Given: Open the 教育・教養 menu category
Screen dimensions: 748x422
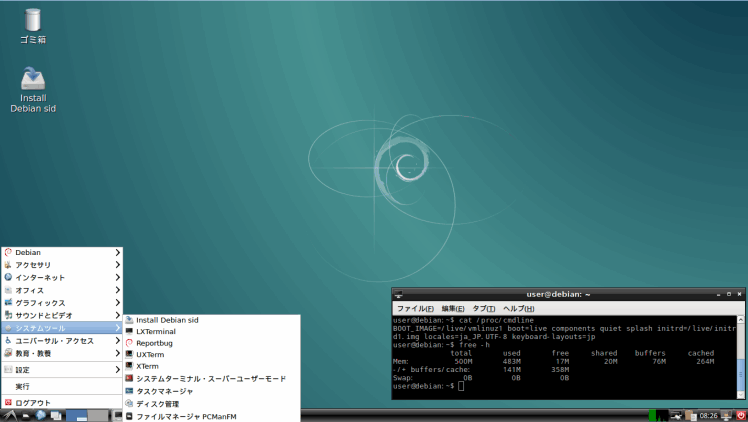Looking at the screenshot, I should (x=62, y=353).
